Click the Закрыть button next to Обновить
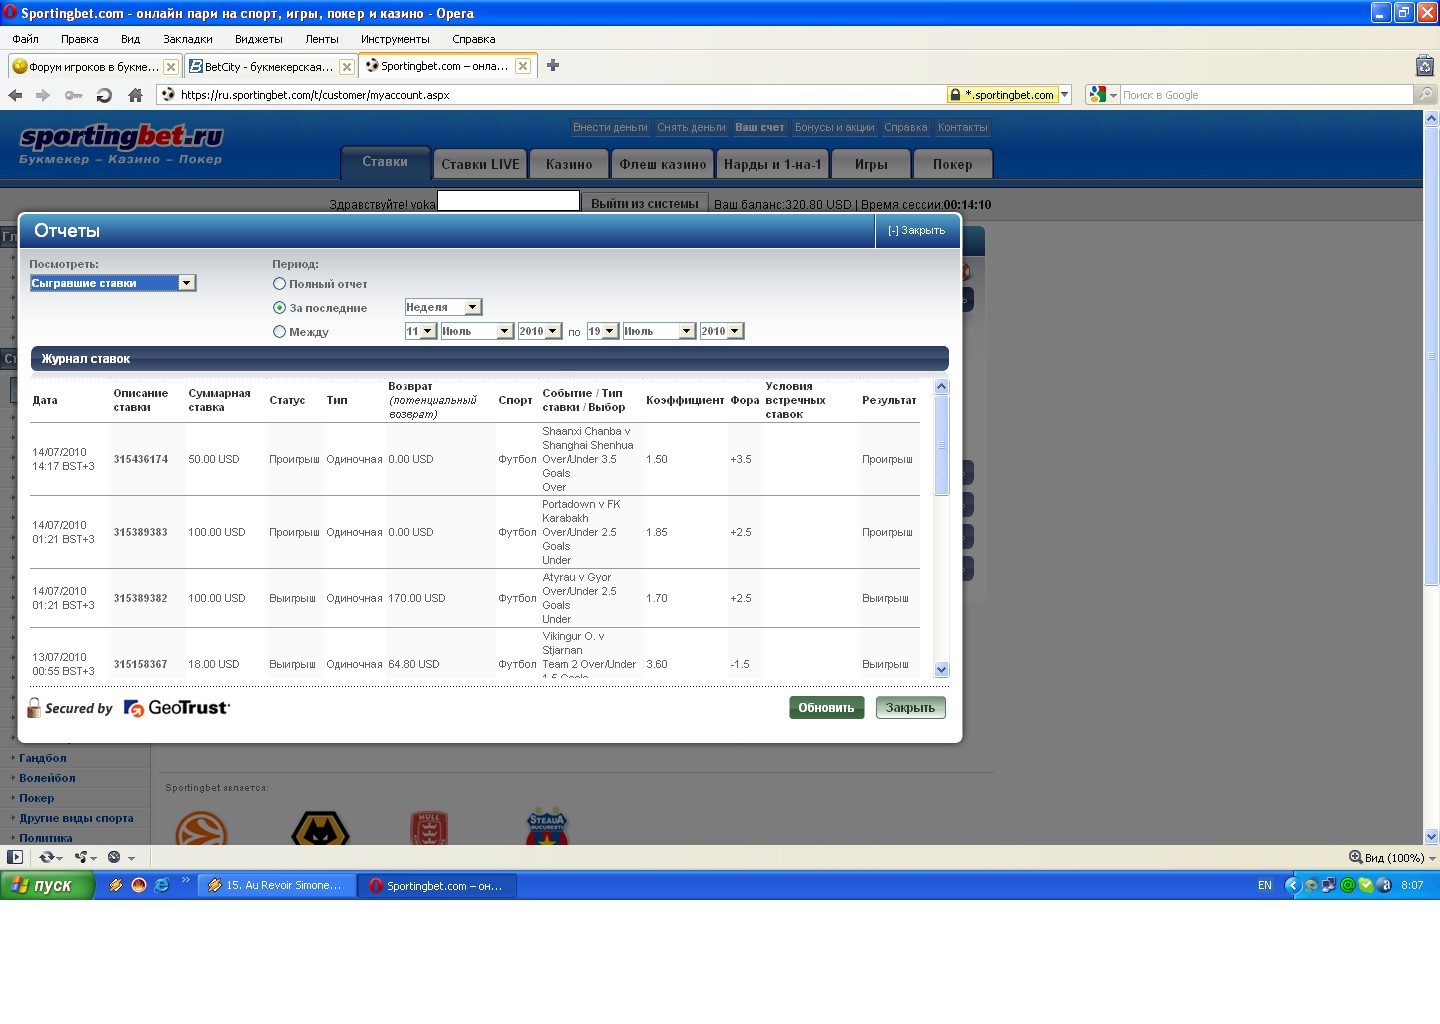 pos(910,708)
